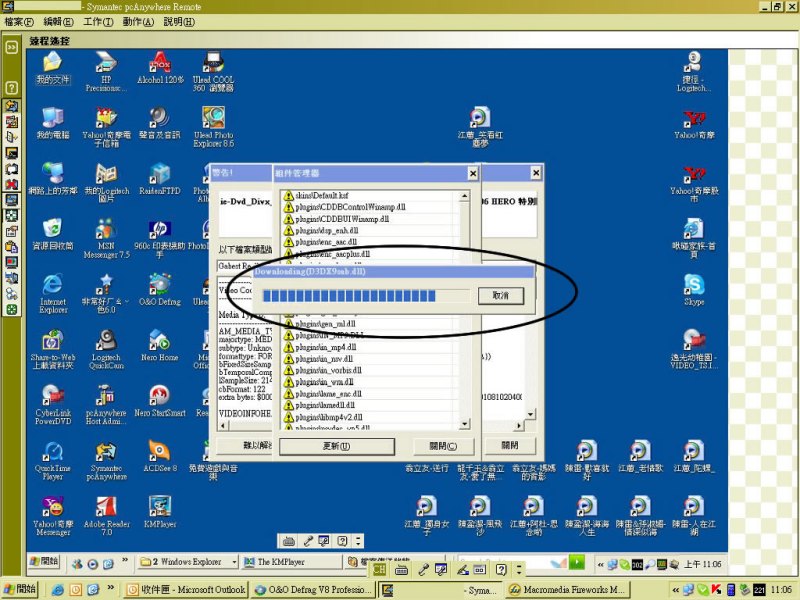The image size is (800, 600).
Task: Click the help question mark in the left toolbar
Action: 12,88
